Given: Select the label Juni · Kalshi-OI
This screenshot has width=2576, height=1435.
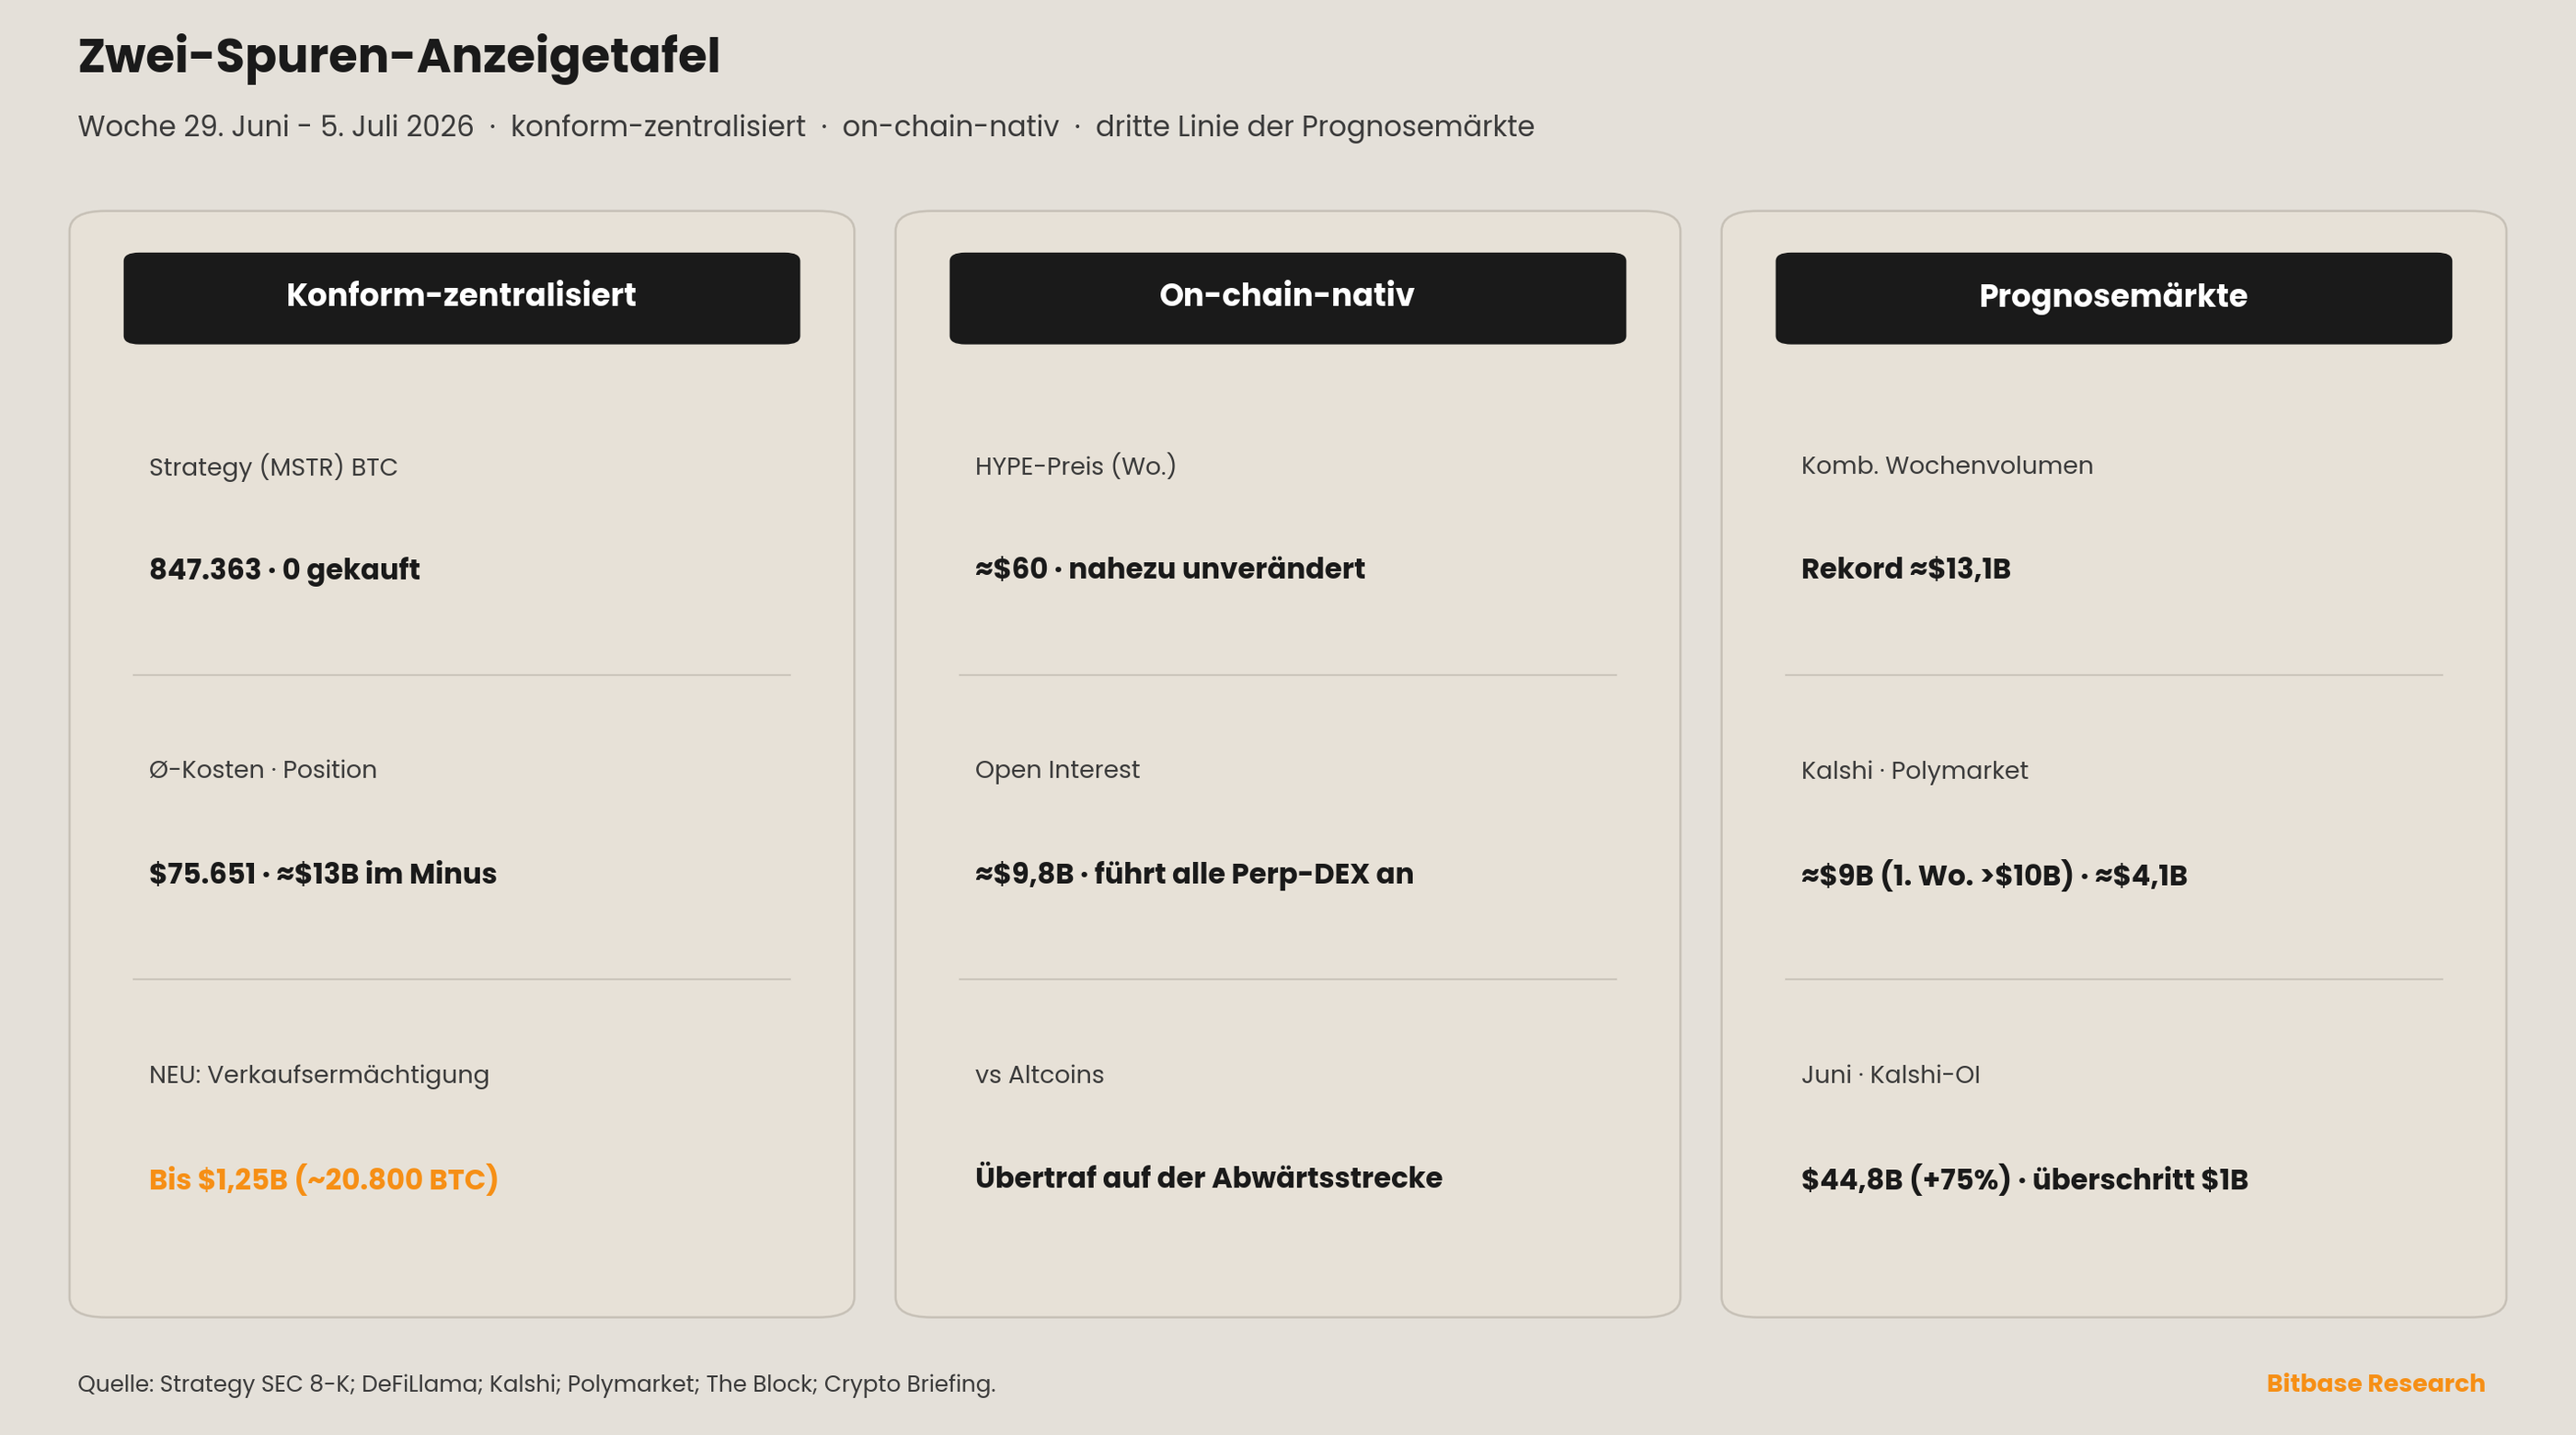Looking at the screenshot, I should click(1890, 1075).
